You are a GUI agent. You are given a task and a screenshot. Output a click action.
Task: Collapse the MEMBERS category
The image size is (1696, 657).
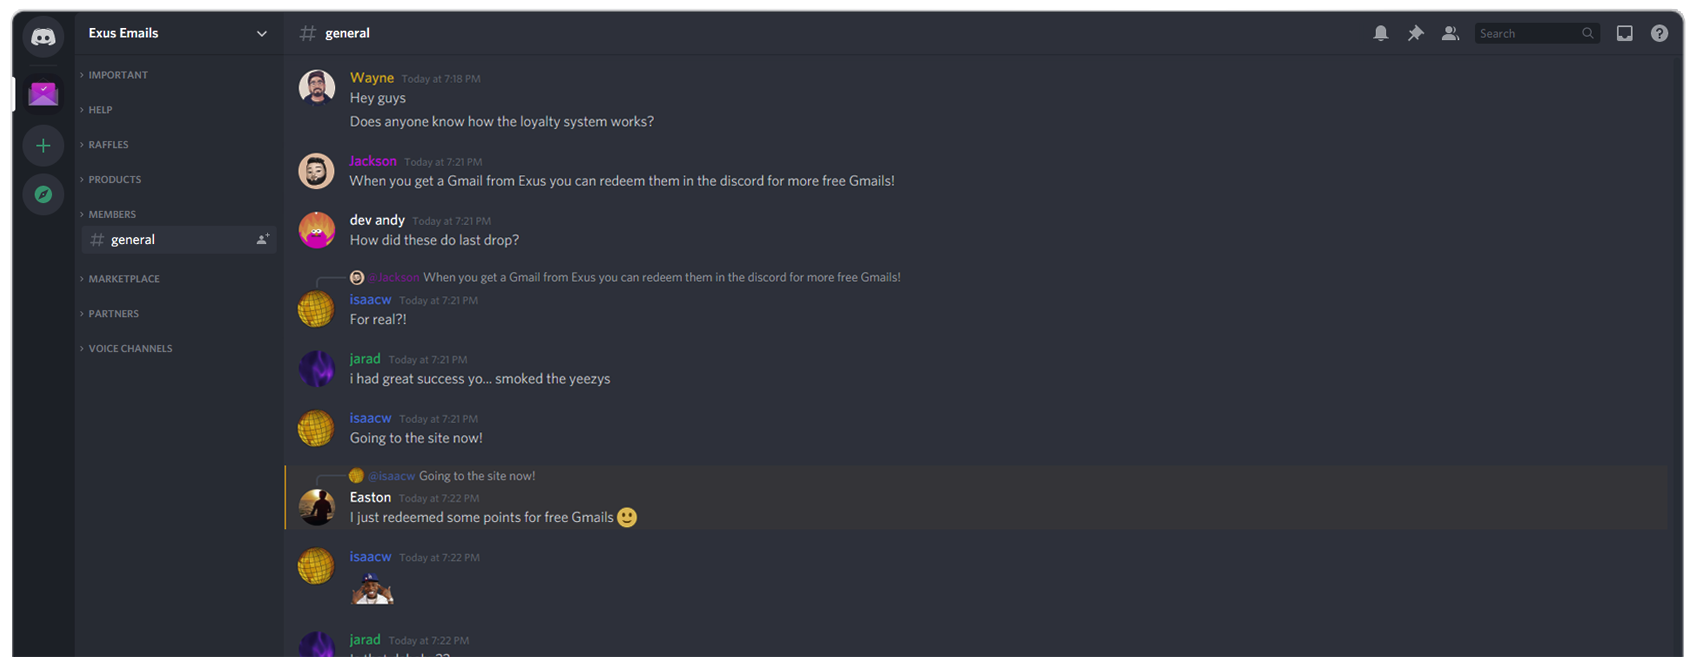pos(112,215)
